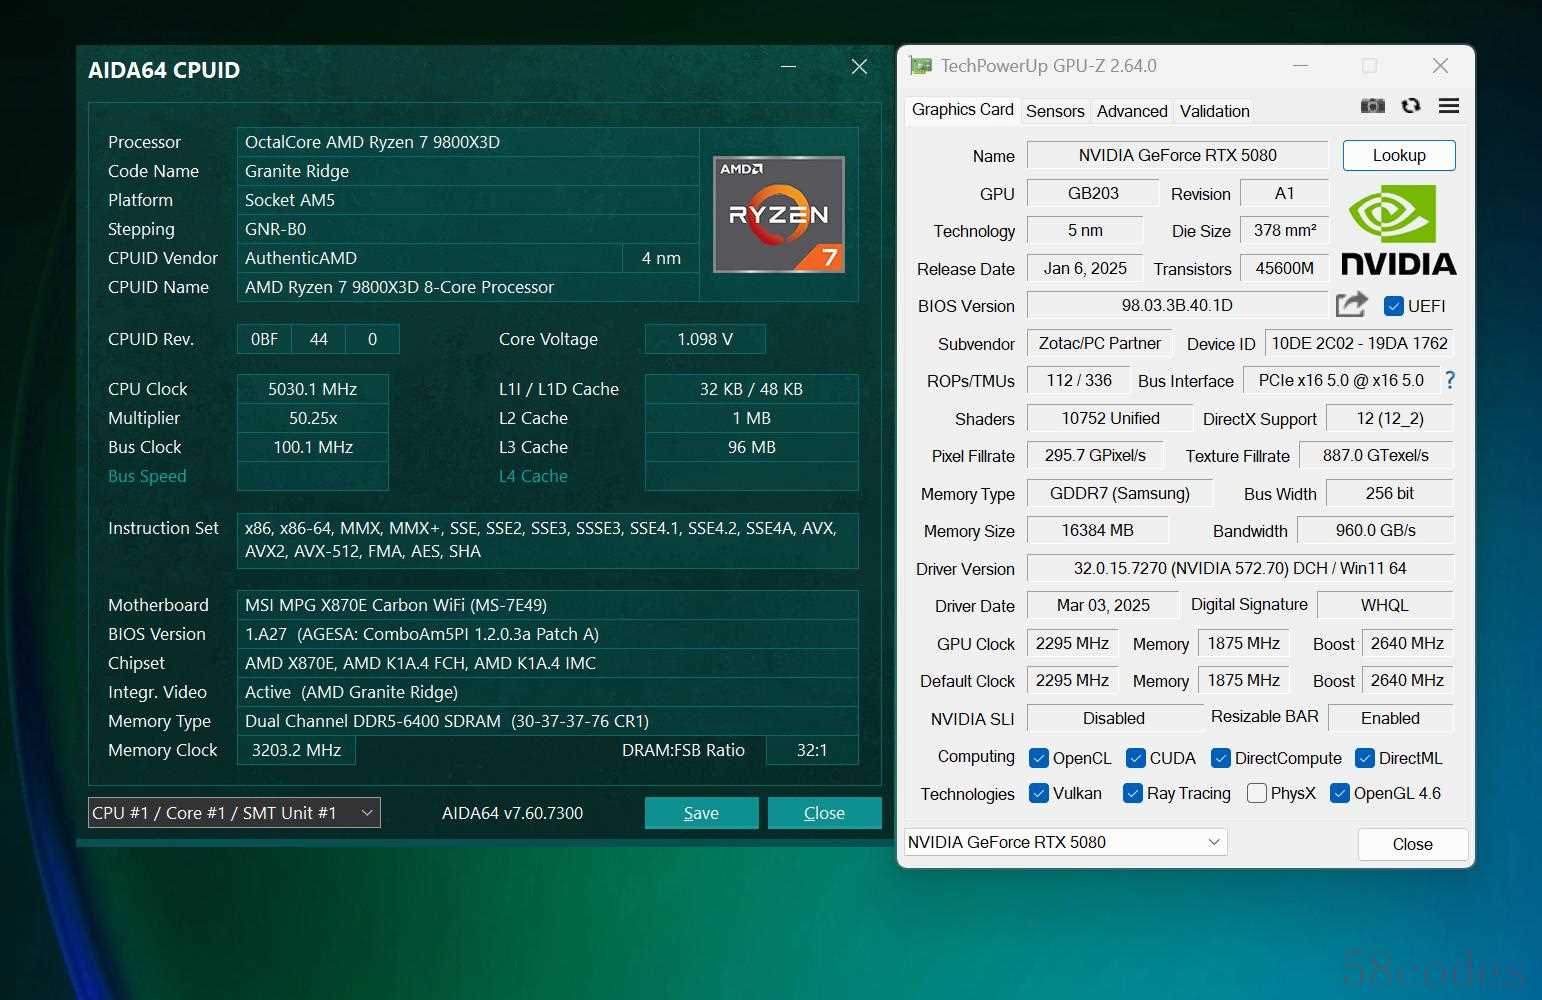Click the AMD Ryzen 7 logo
1542x1000 pixels.
click(778, 214)
